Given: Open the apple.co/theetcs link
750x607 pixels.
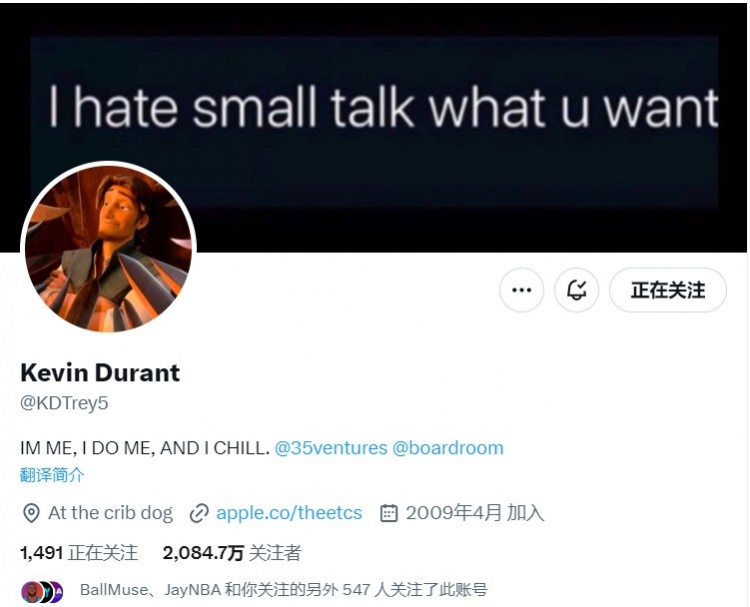Looking at the screenshot, I should (x=289, y=513).
